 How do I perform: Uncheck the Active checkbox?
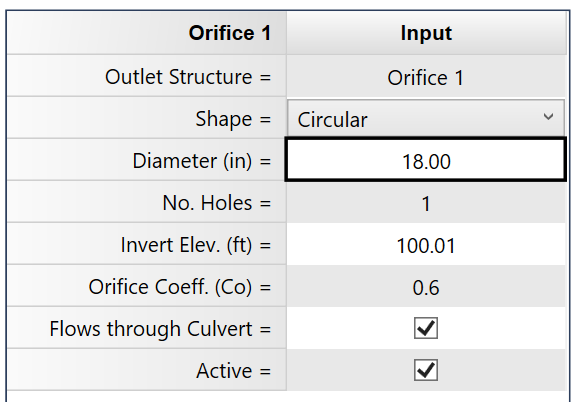[426, 370]
